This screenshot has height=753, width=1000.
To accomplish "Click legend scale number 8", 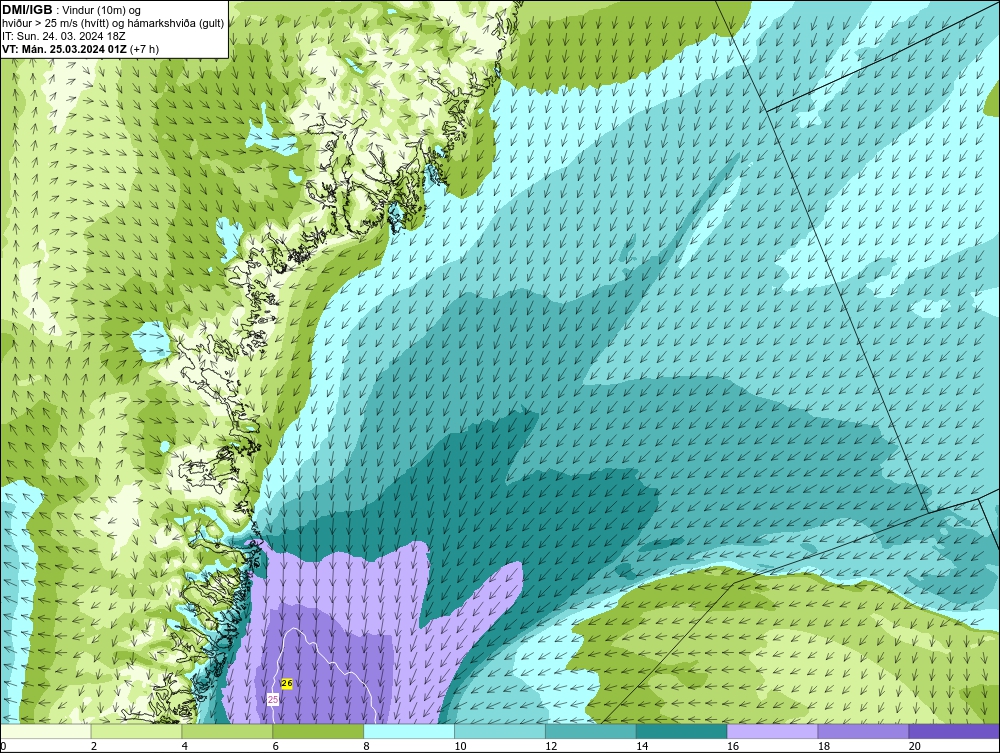I will [367, 746].
